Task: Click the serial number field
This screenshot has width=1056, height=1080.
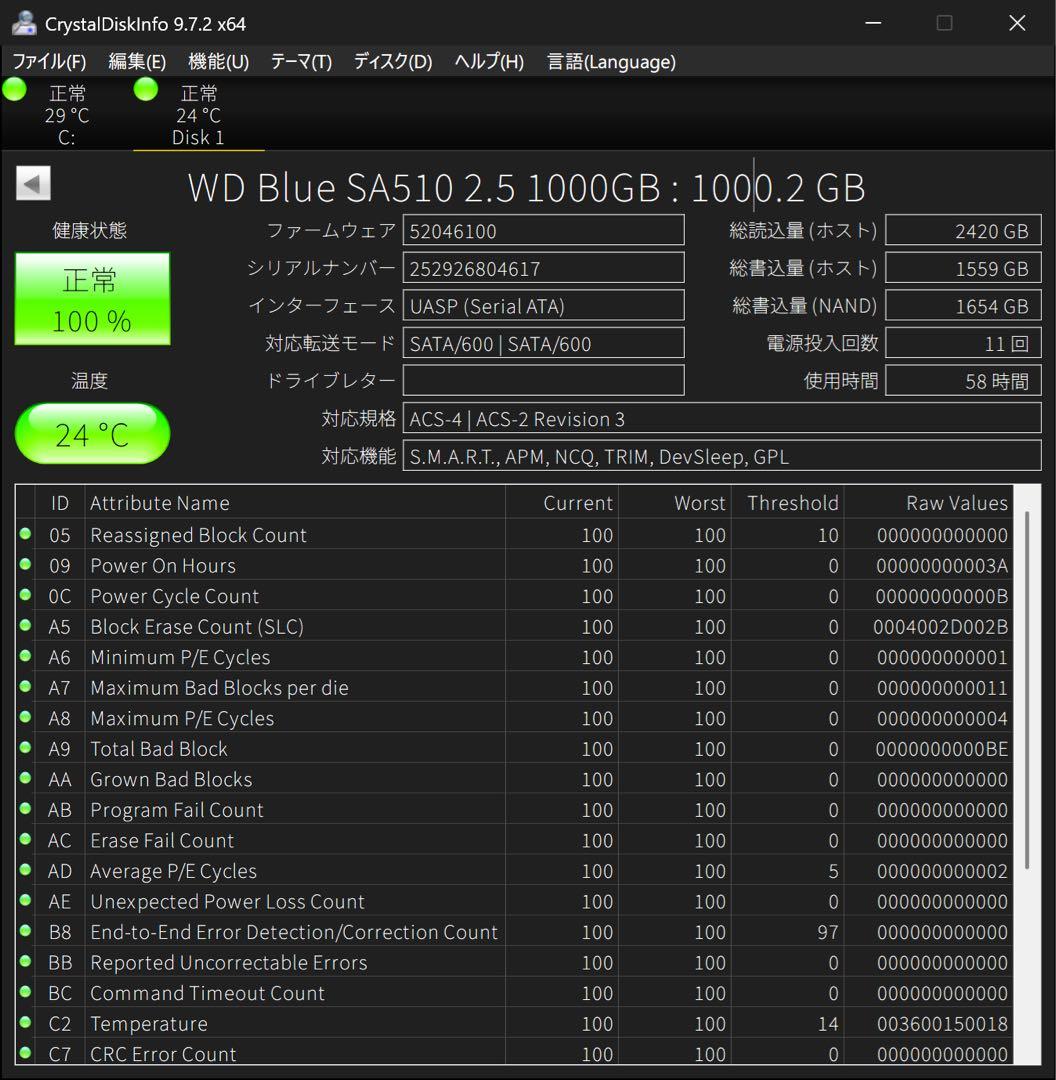Action: [x=544, y=267]
